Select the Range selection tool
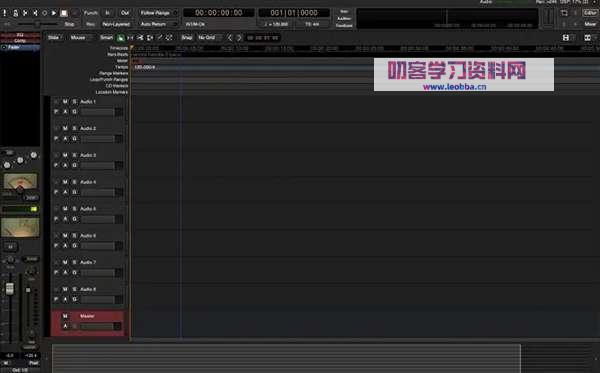600x373 pixels. [x=130, y=37]
